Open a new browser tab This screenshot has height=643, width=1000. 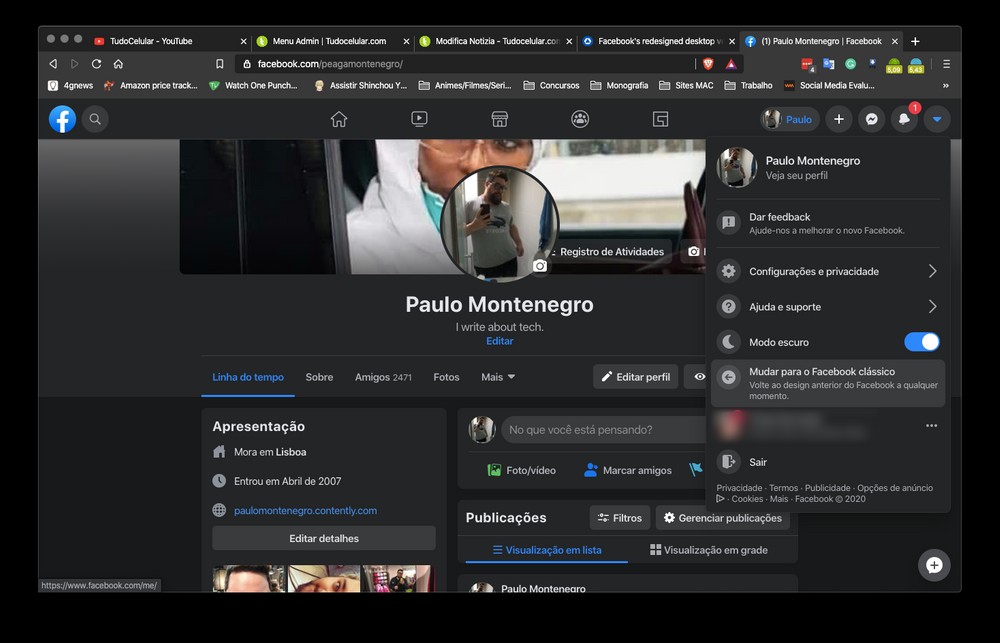coord(915,41)
